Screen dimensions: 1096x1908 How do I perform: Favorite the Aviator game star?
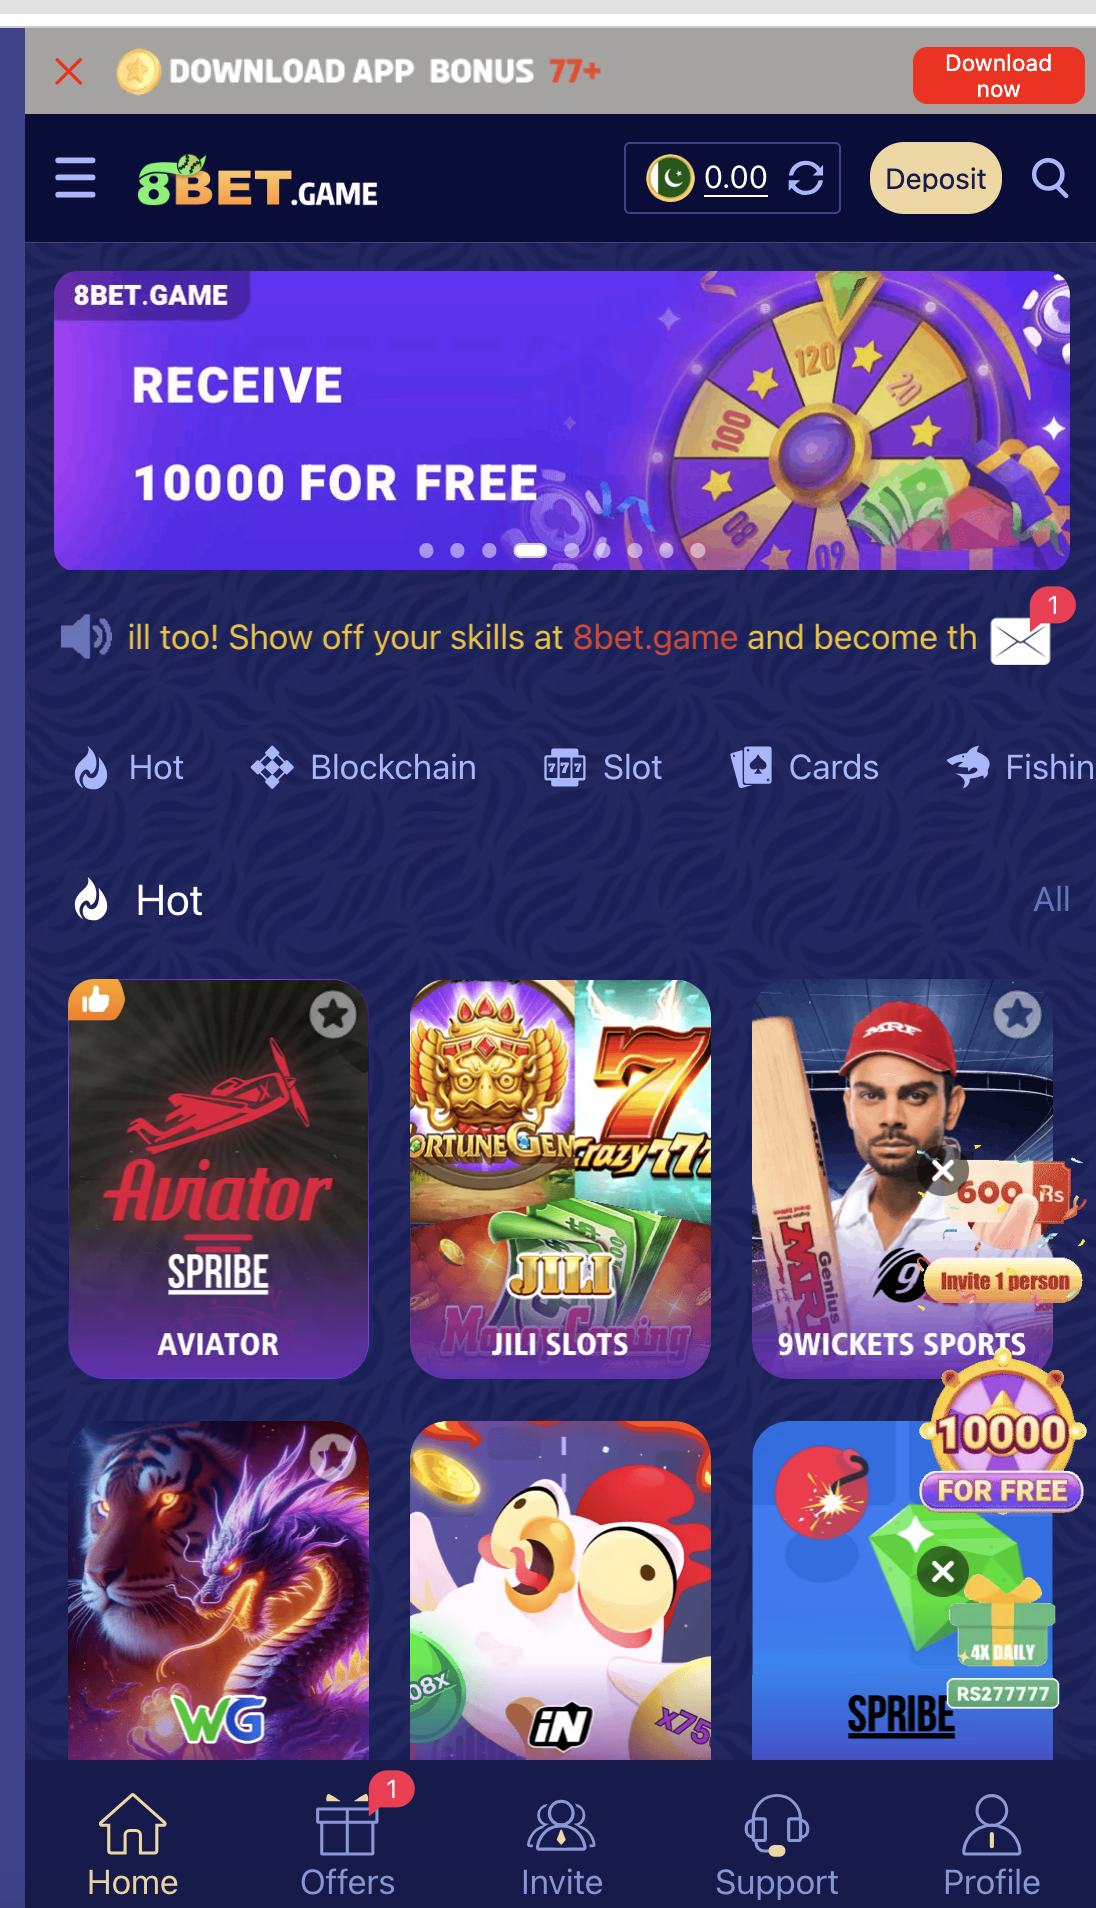coord(333,1015)
